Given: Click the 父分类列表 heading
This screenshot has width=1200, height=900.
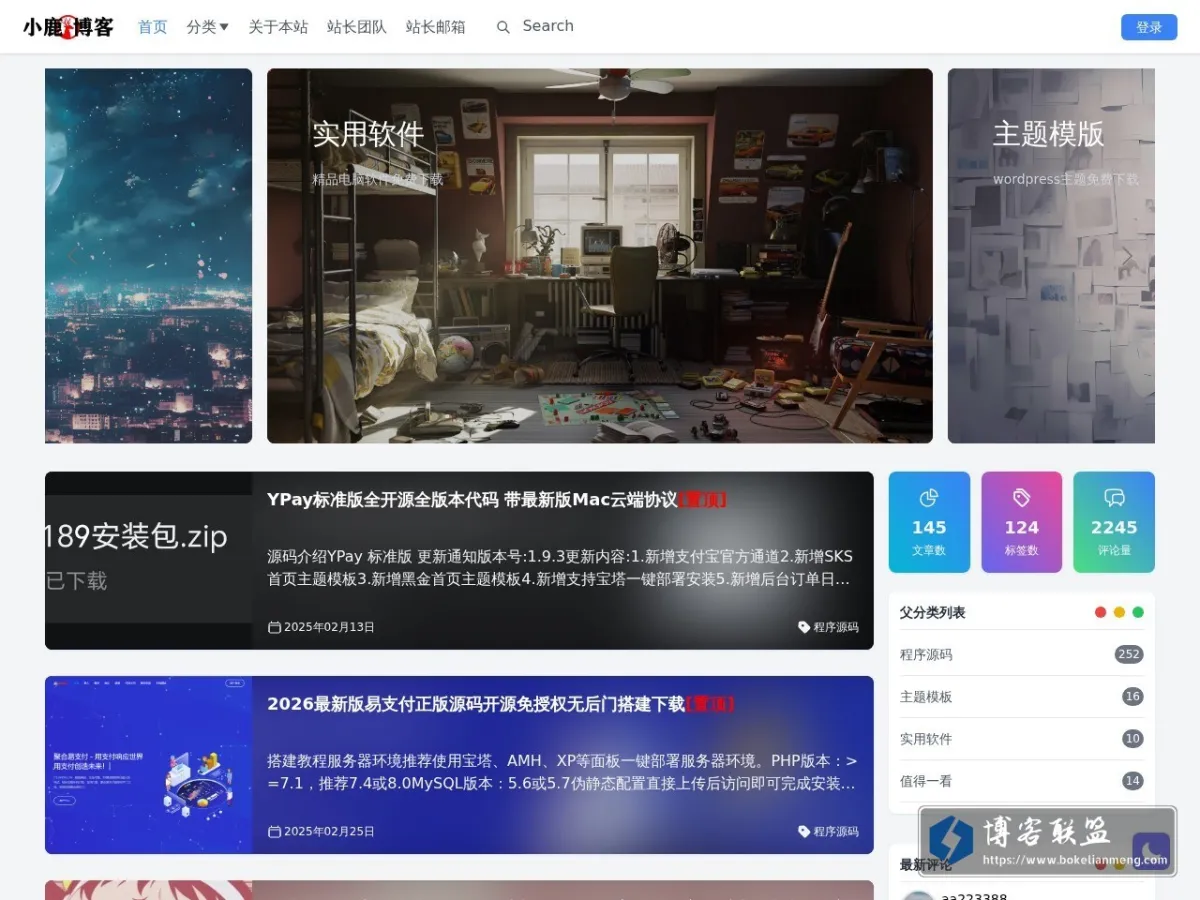Looking at the screenshot, I should pos(932,612).
